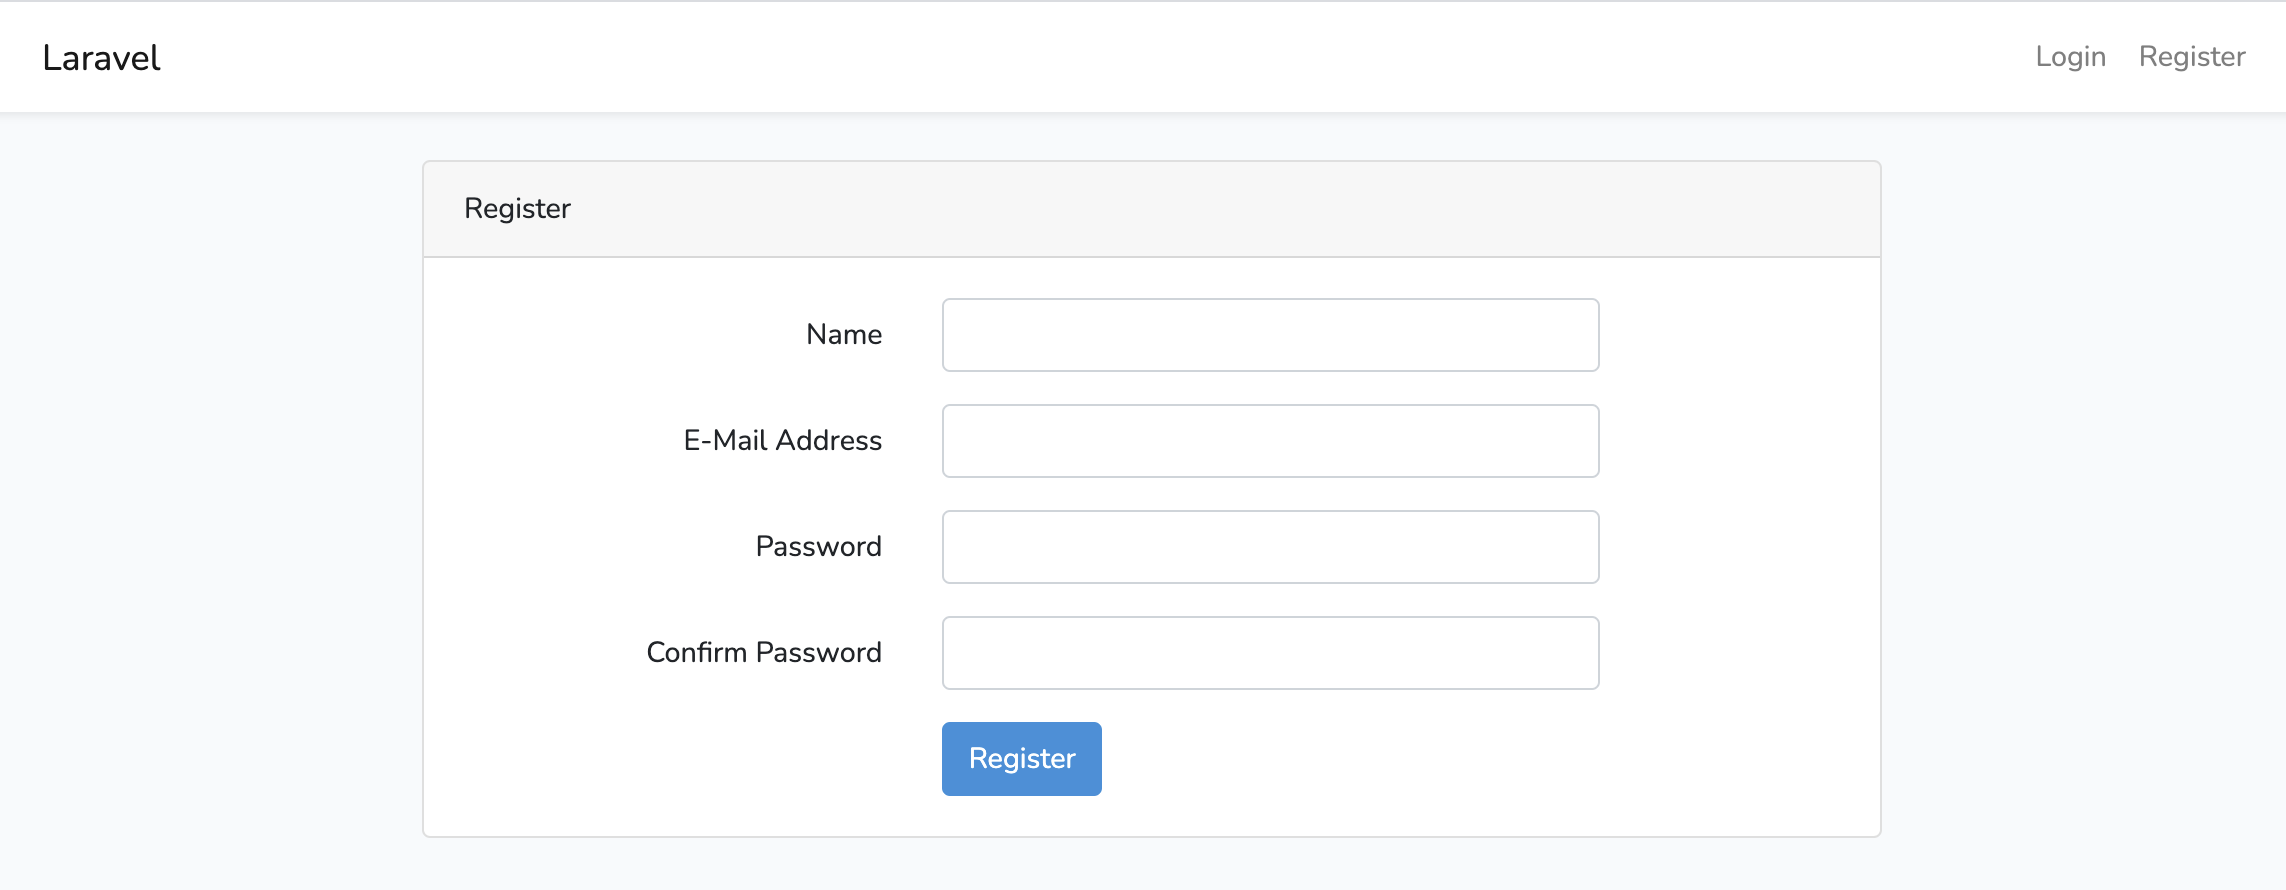
Task: Click gray page background right of the card
Action: 2080,500
